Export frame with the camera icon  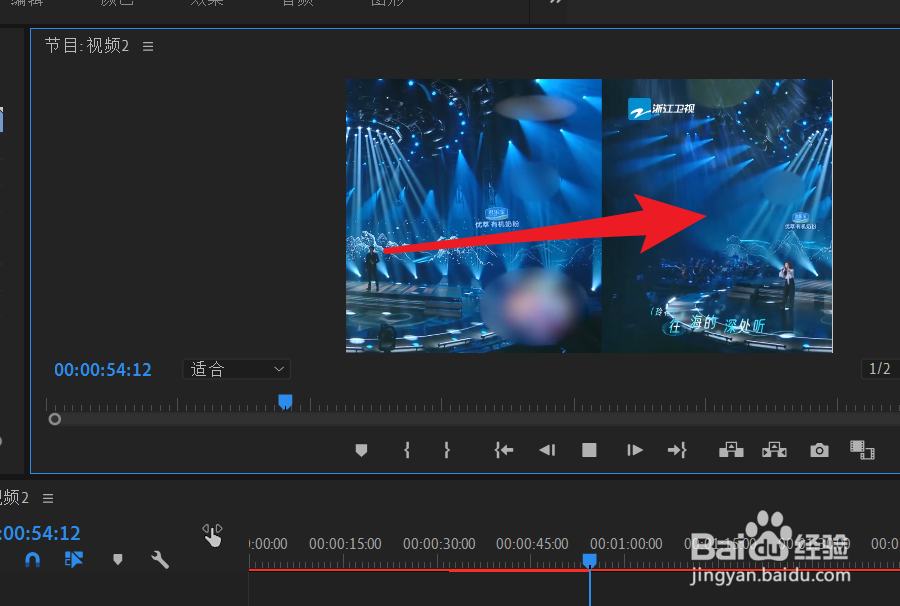coord(819,450)
